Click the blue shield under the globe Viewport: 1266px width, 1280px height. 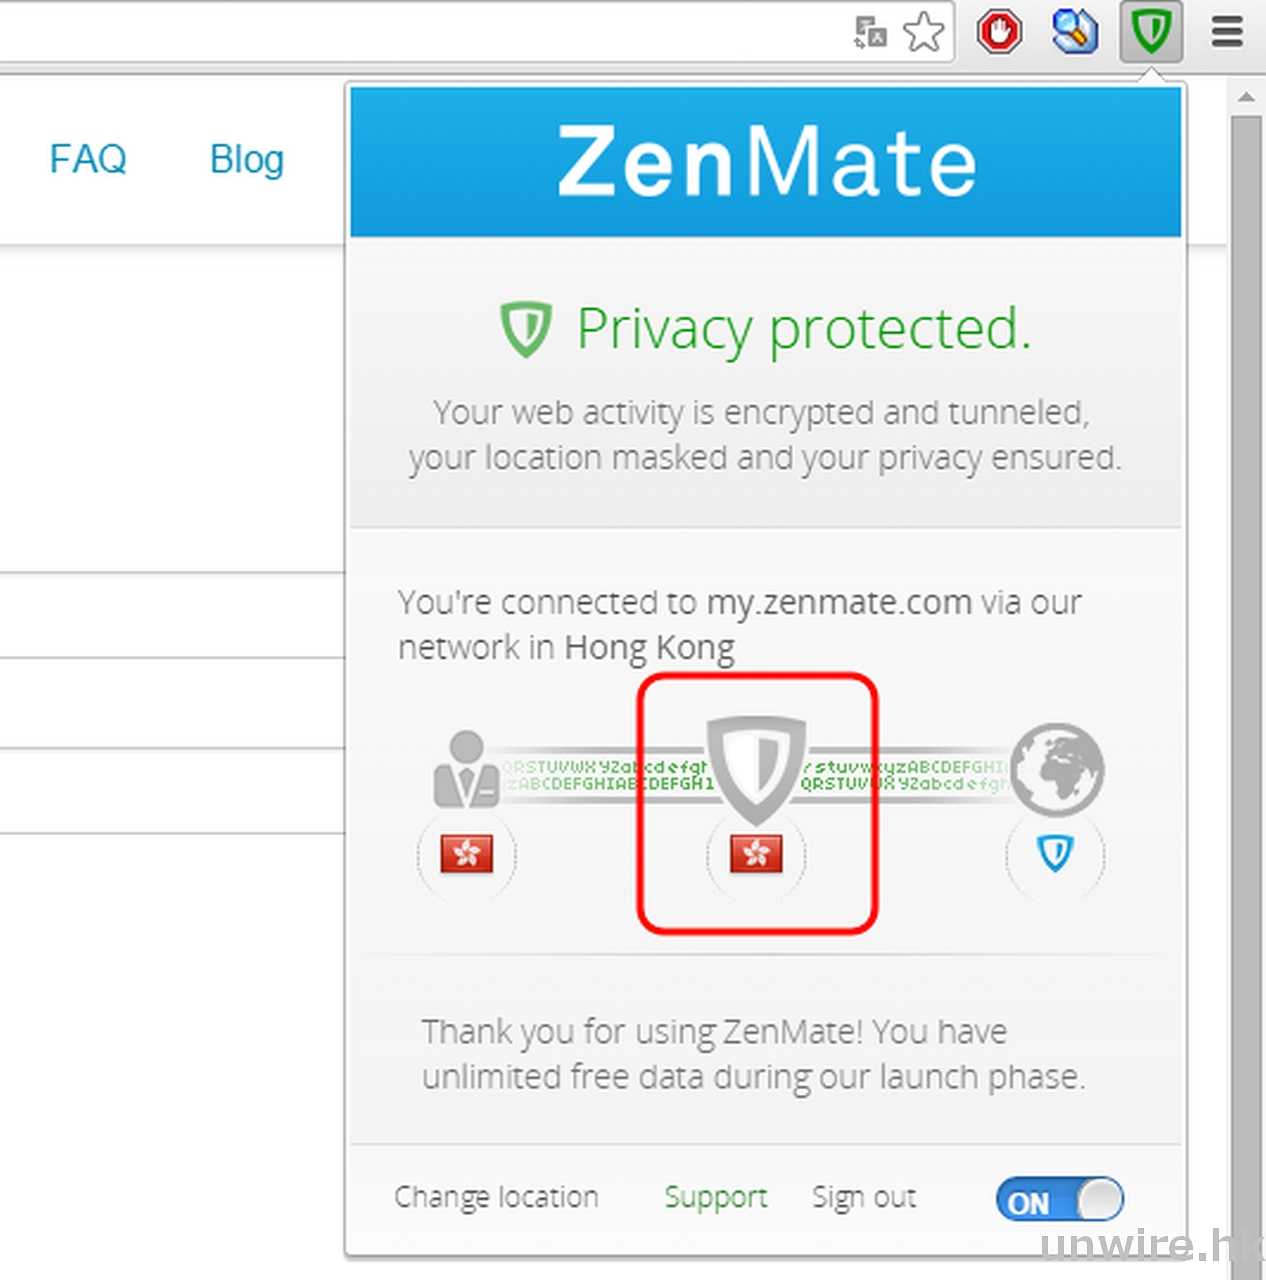[1055, 854]
